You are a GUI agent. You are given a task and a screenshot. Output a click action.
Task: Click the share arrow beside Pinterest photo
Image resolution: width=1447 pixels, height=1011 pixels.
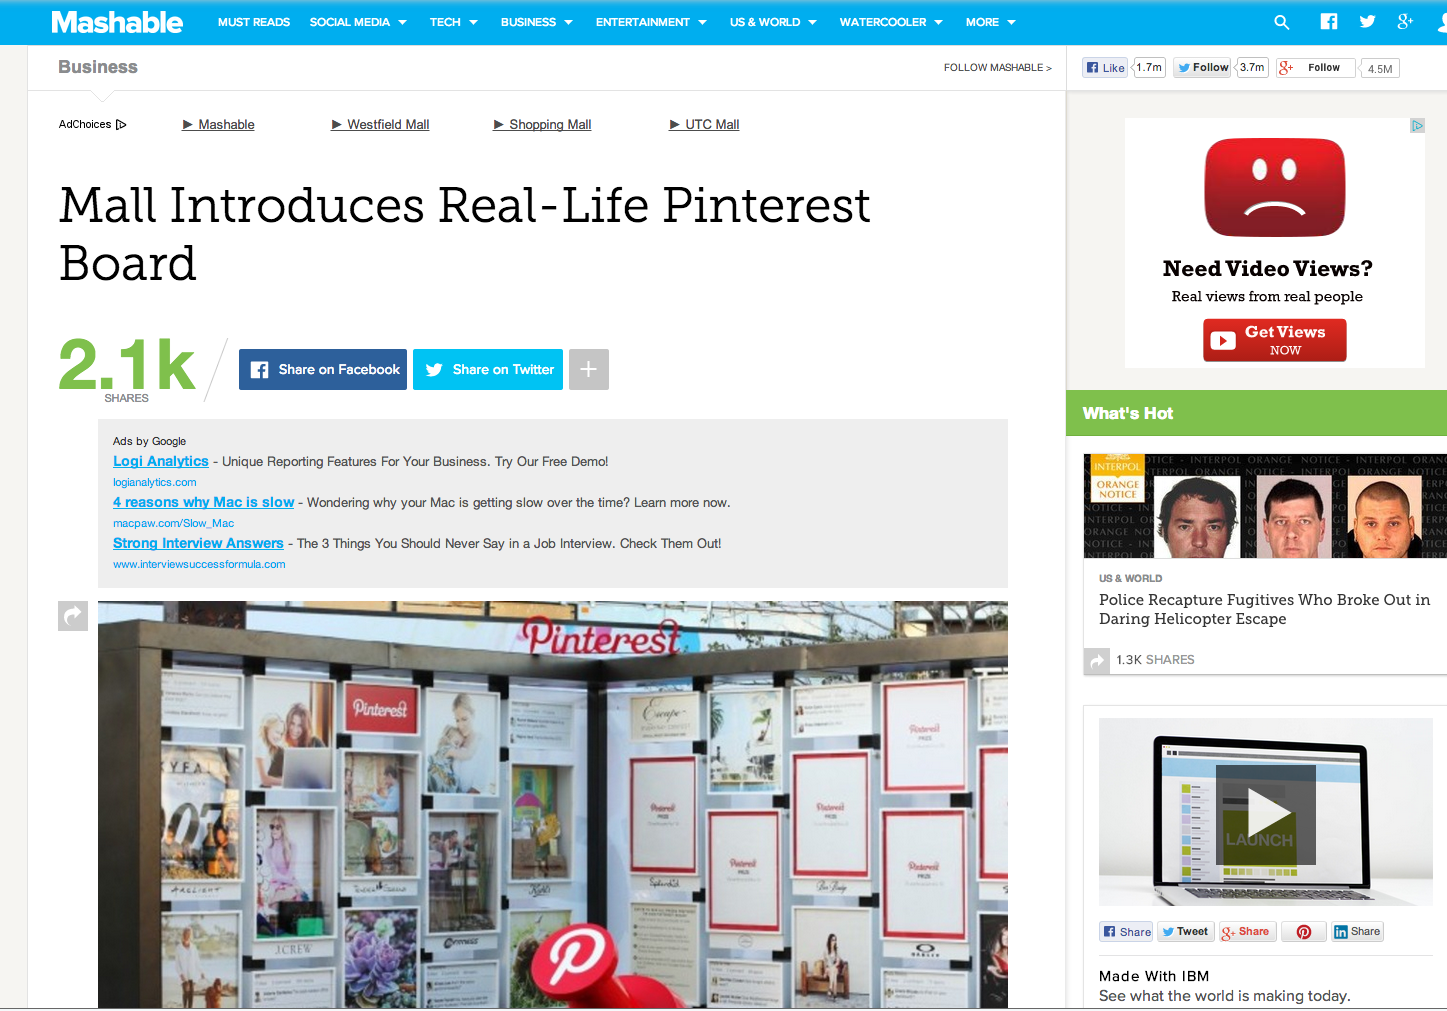73,616
